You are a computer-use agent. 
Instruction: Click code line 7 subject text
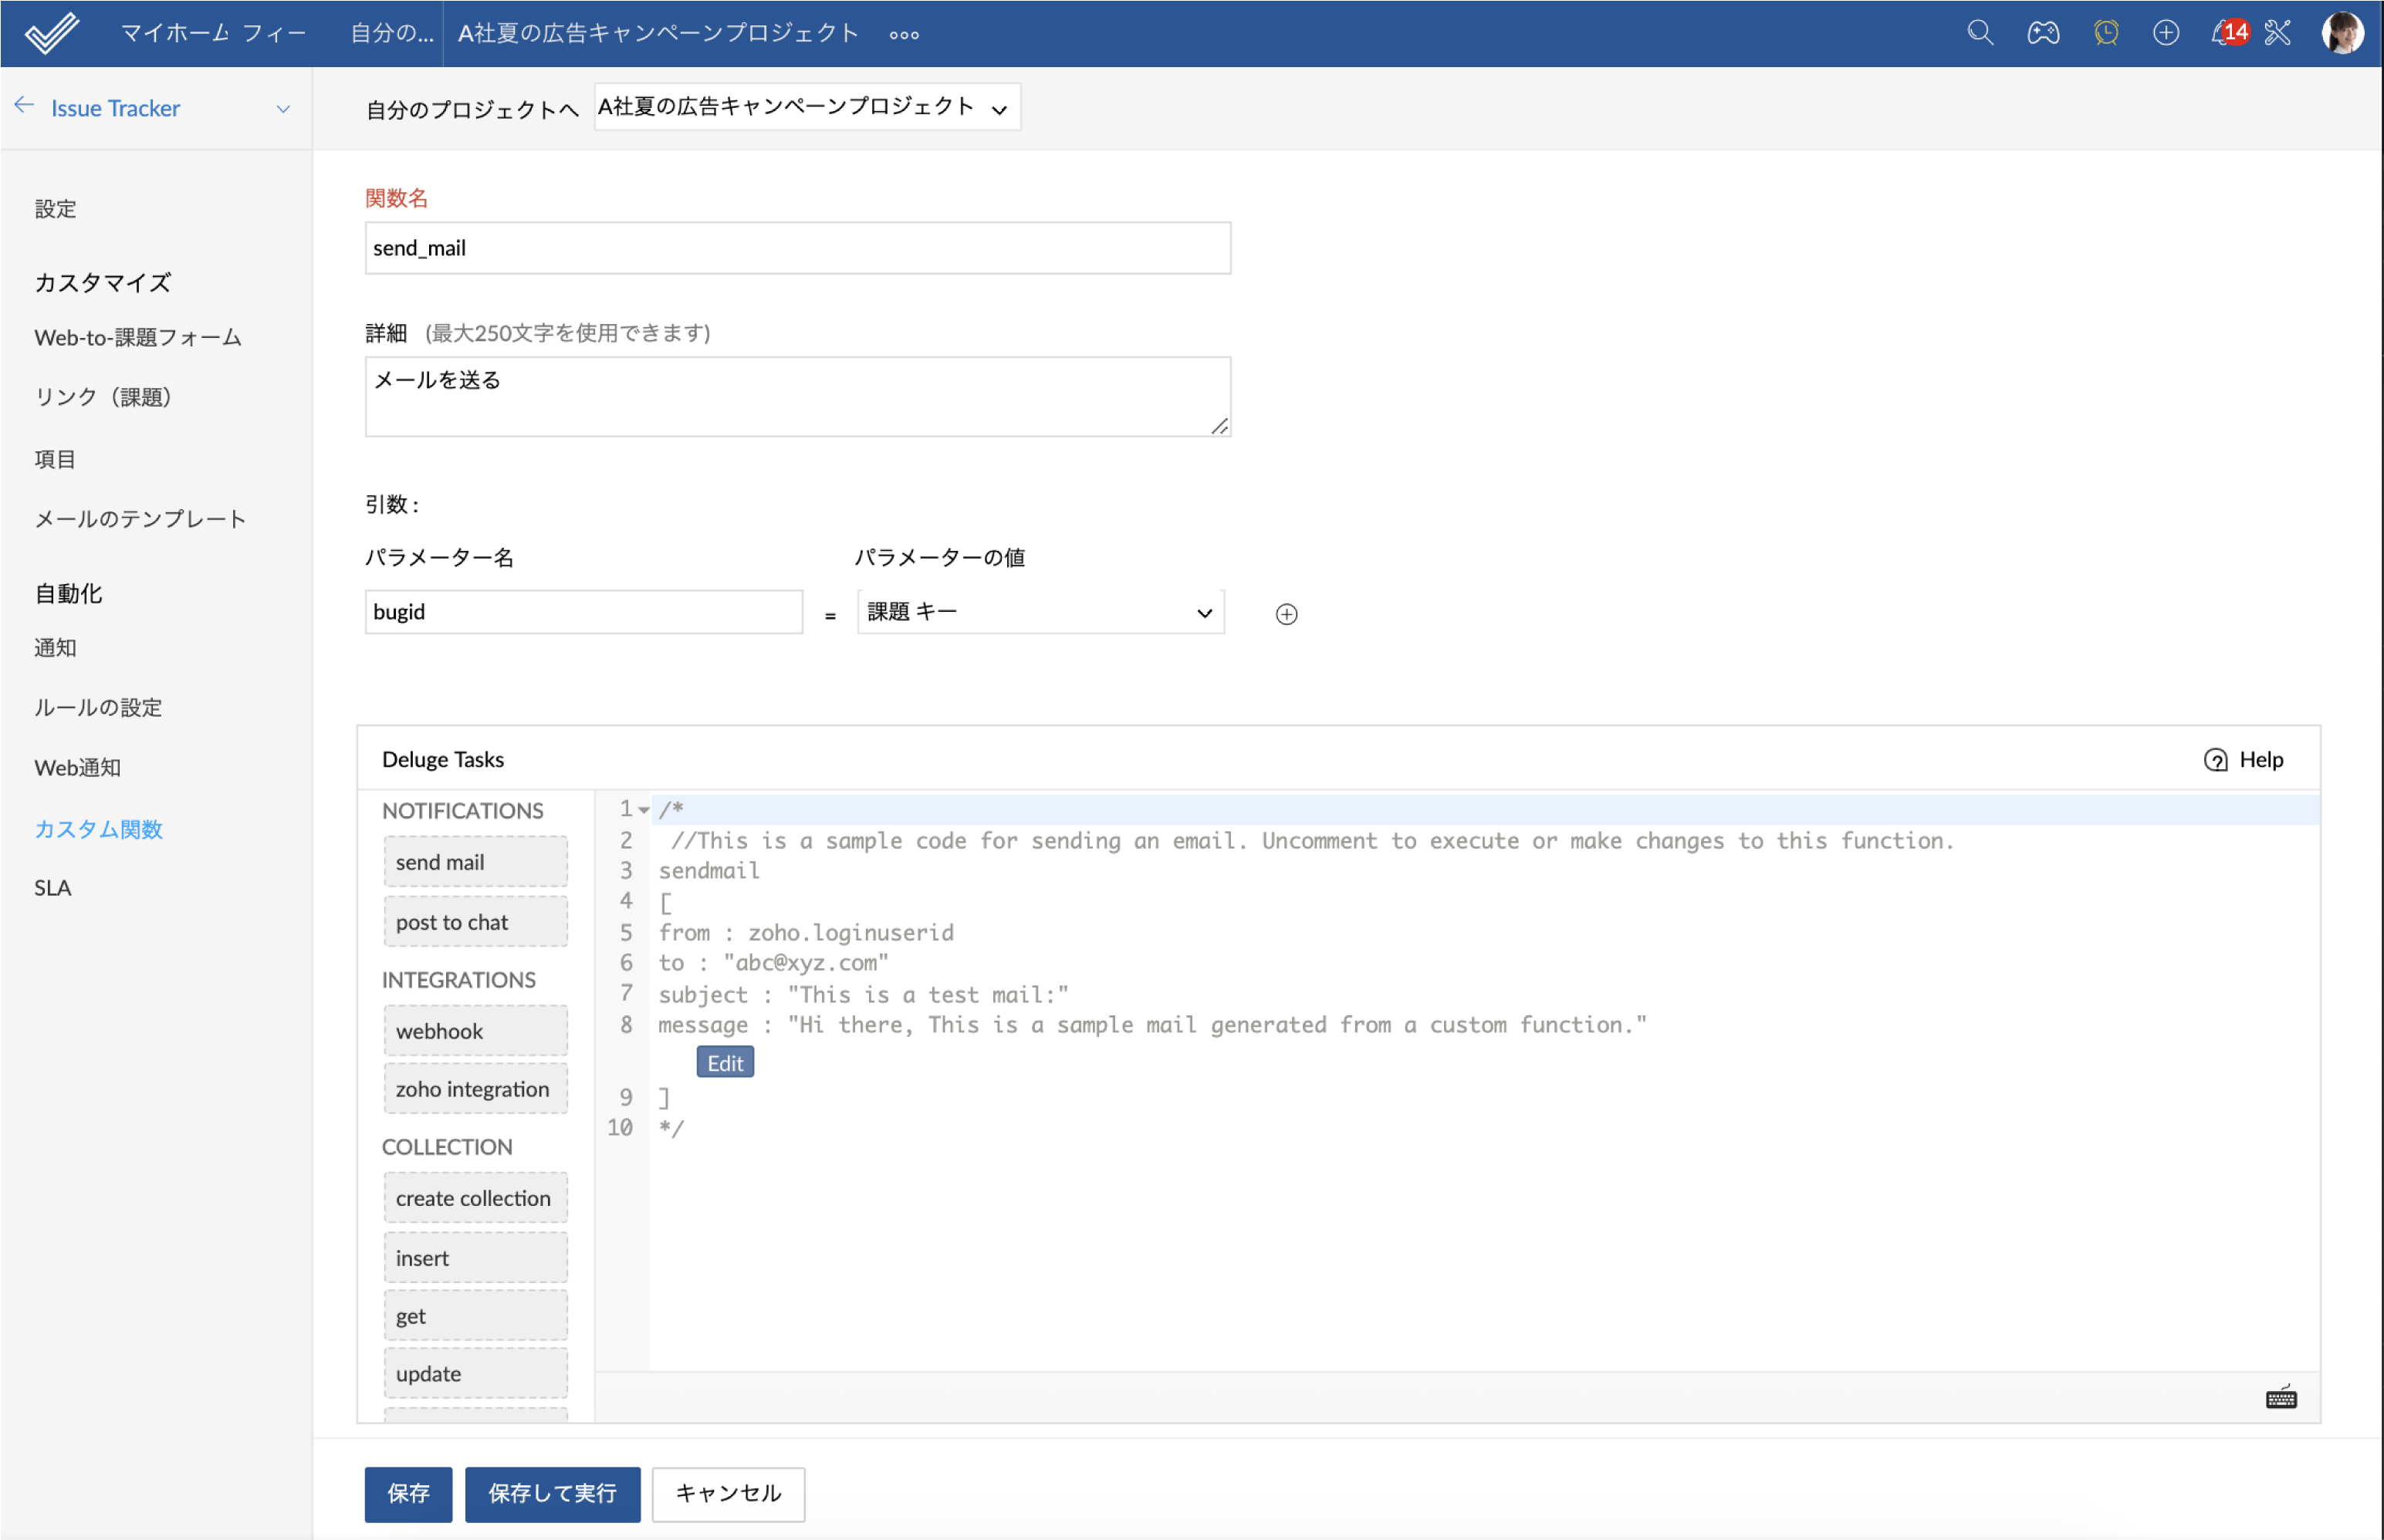tap(863, 995)
